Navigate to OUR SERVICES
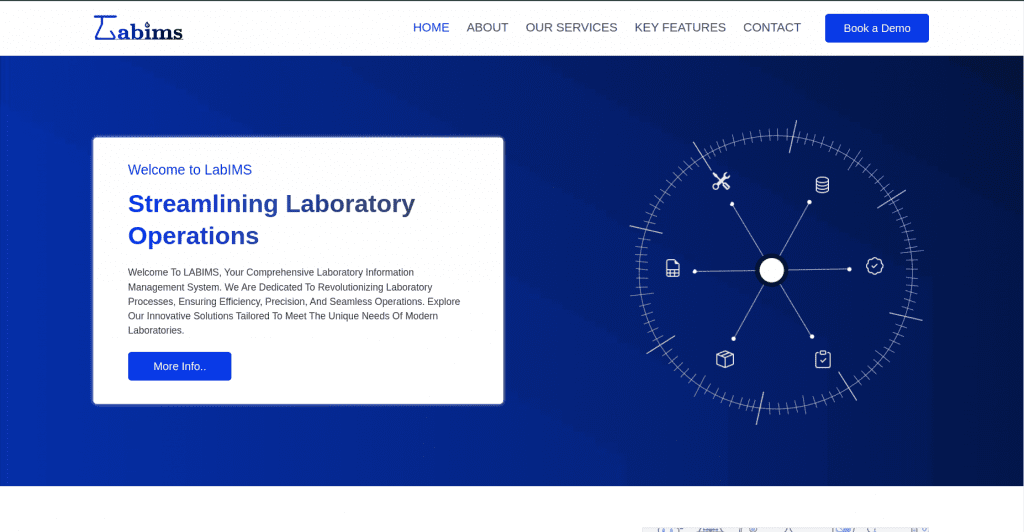The image size is (1024, 532). (x=571, y=28)
